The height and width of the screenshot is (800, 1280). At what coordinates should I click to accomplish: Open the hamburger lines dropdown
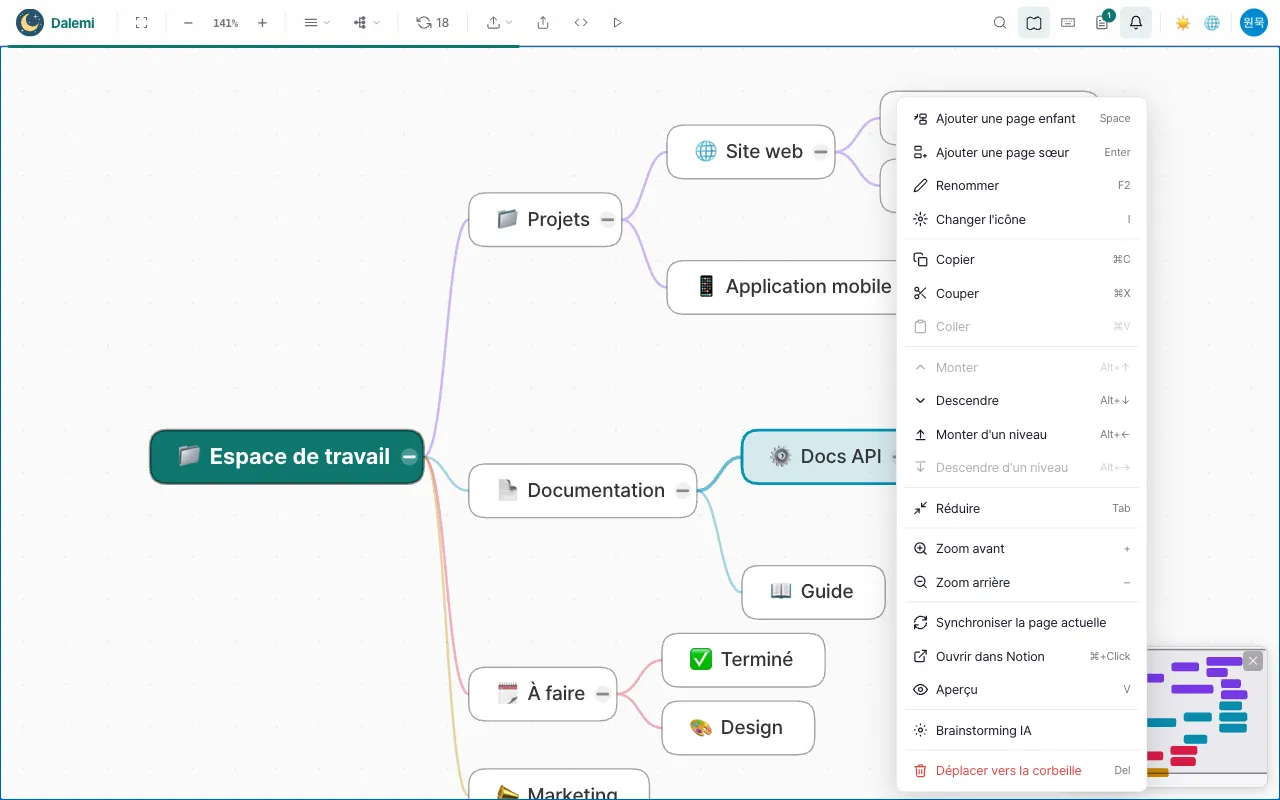(317, 23)
